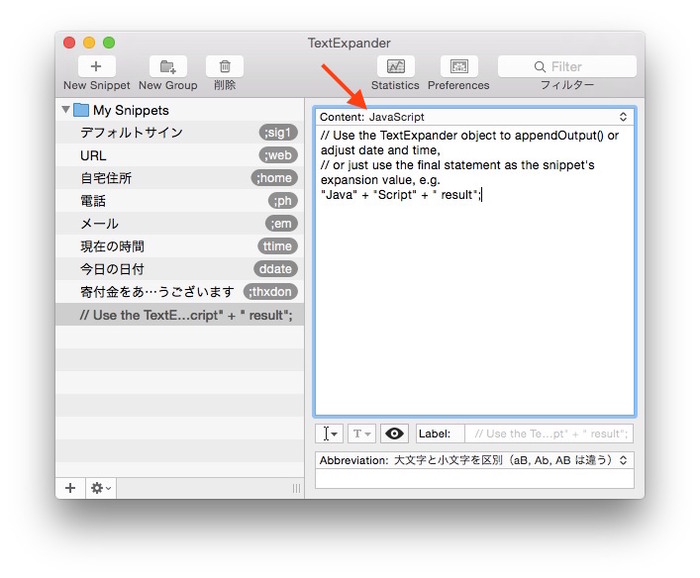Click the ;ph abbreviation badge
Image resolution: width=700 pixels, height=578 pixels.
point(283,201)
